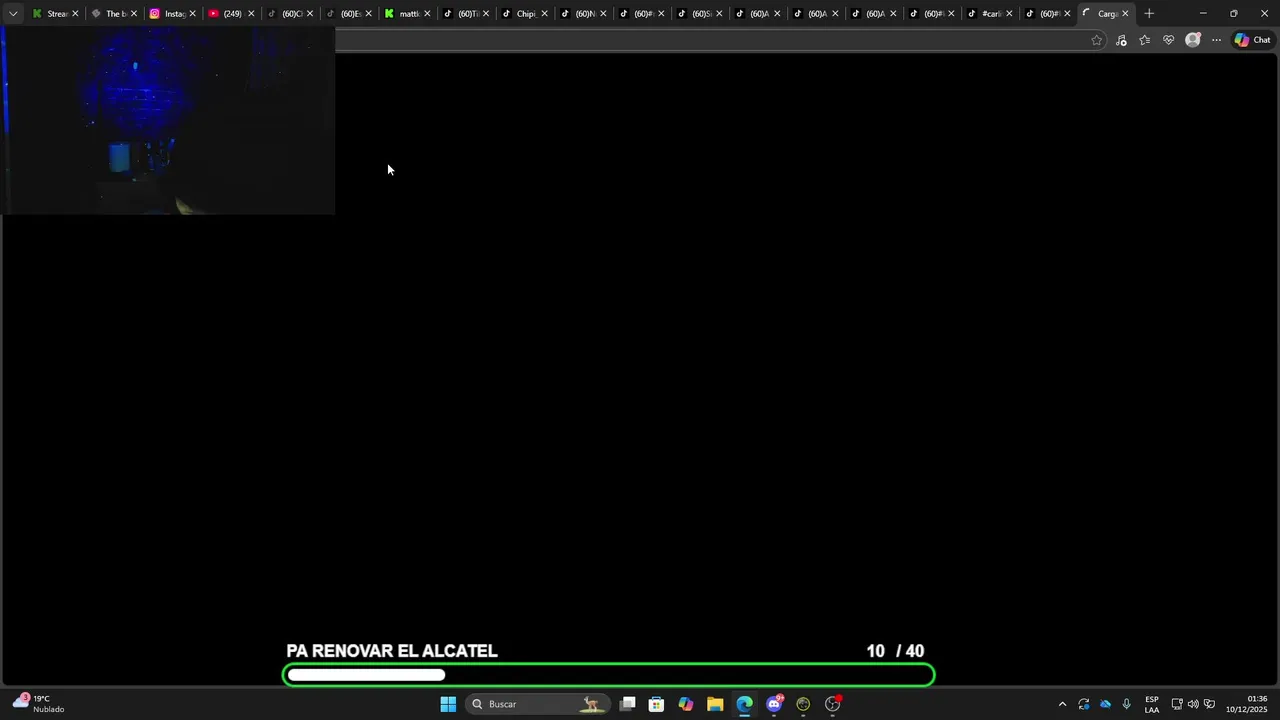The height and width of the screenshot is (720, 1280).
Task: Open Browser essentials heart icon
Action: click(1169, 40)
